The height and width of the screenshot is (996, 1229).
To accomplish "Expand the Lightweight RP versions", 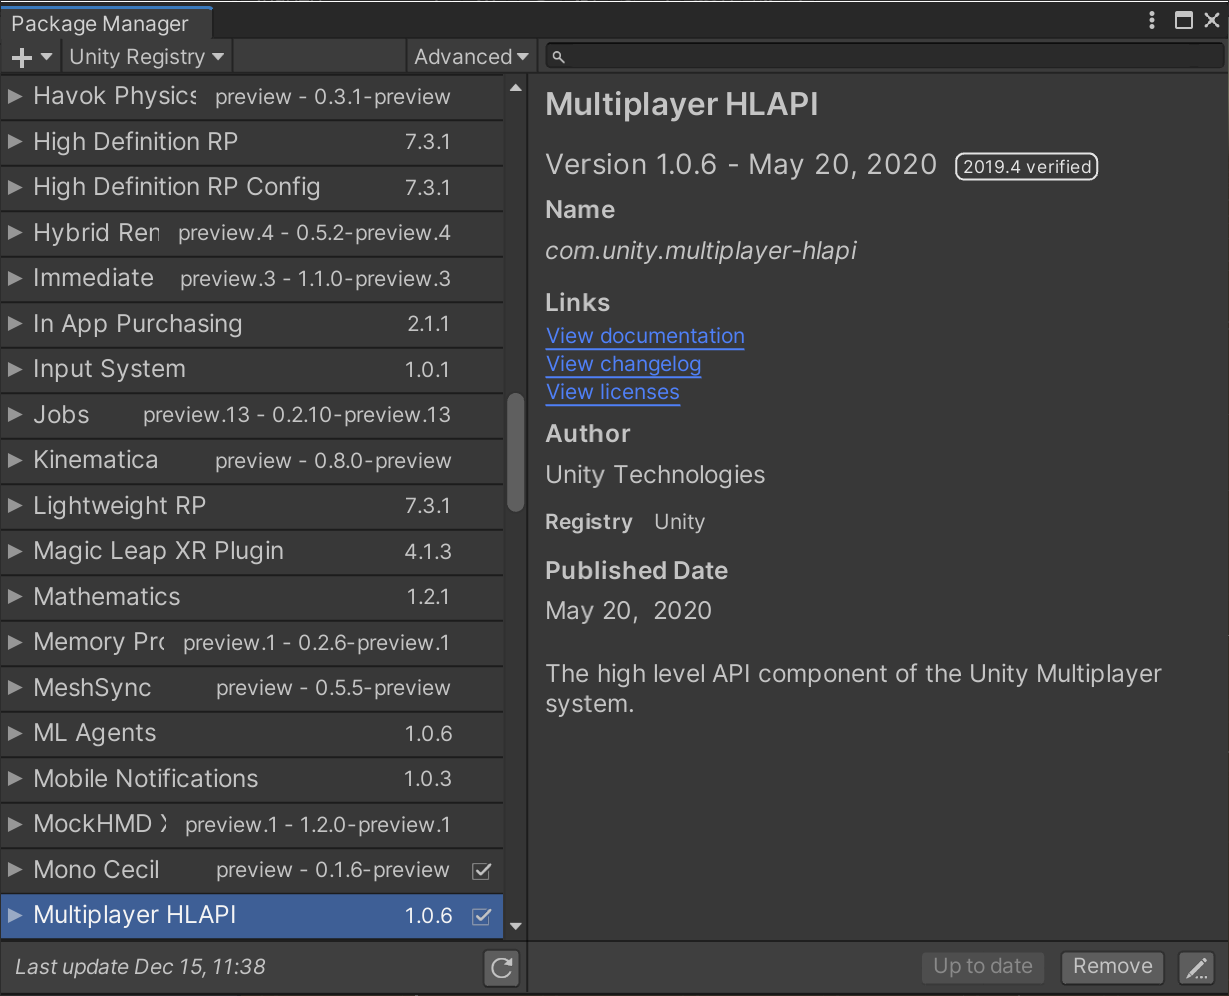I will tap(15, 506).
